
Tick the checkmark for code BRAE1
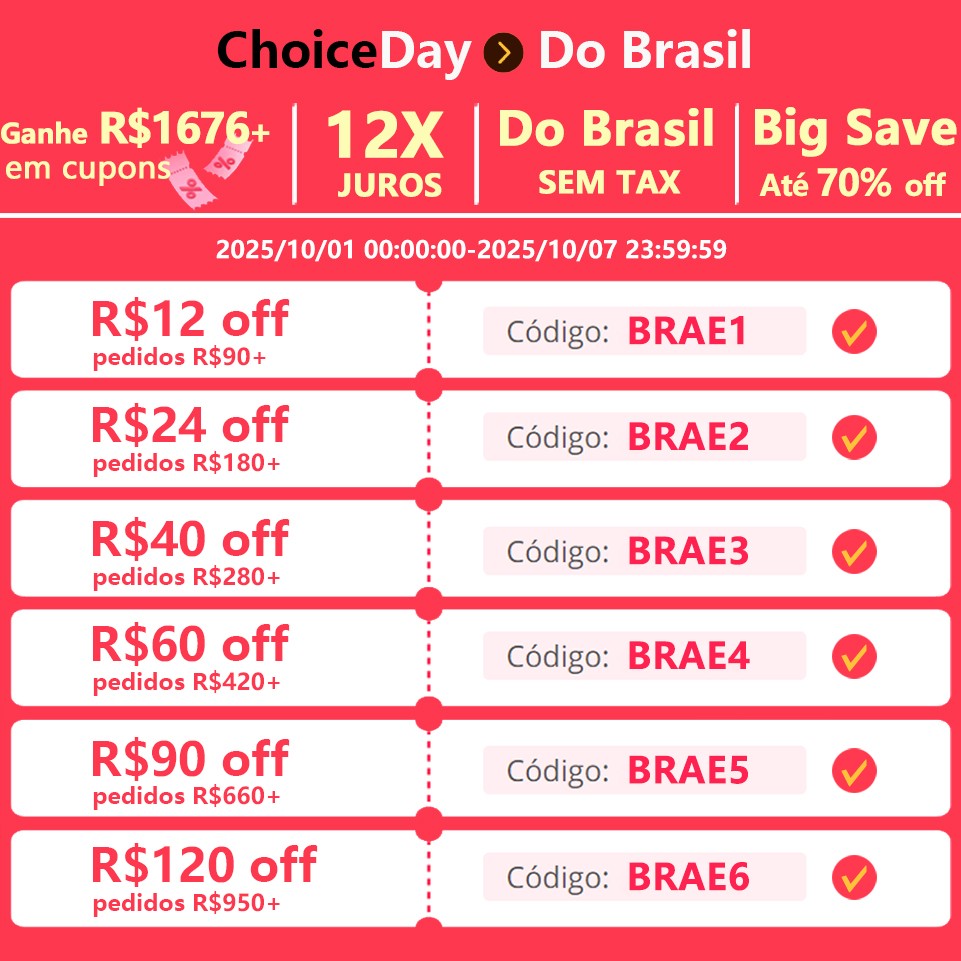tap(854, 332)
